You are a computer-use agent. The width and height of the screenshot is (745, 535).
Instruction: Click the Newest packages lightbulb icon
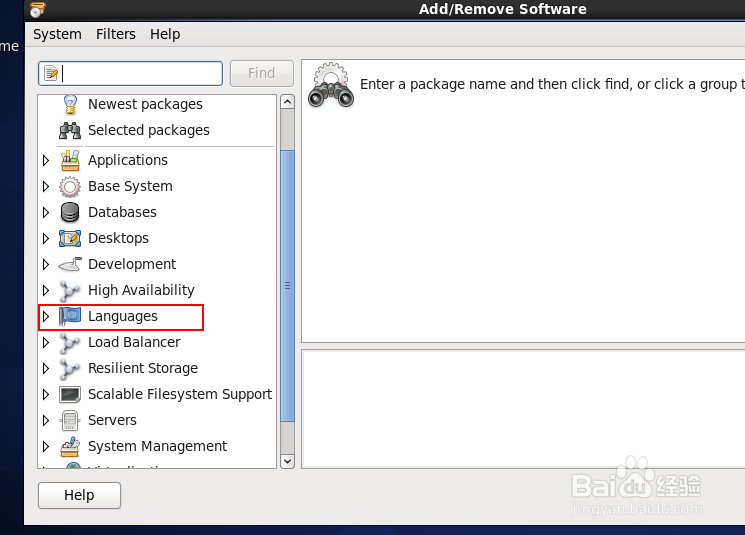point(70,104)
